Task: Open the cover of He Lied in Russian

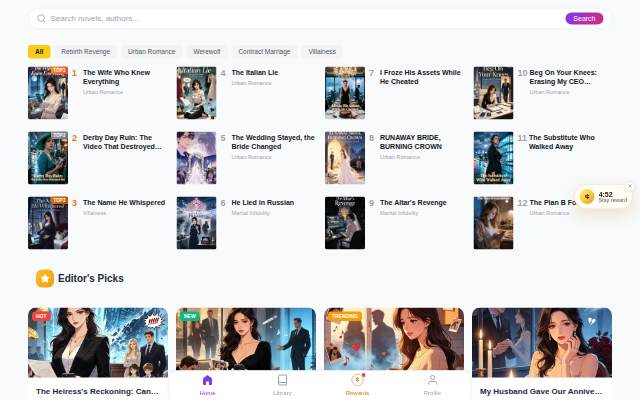Action: [196, 223]
